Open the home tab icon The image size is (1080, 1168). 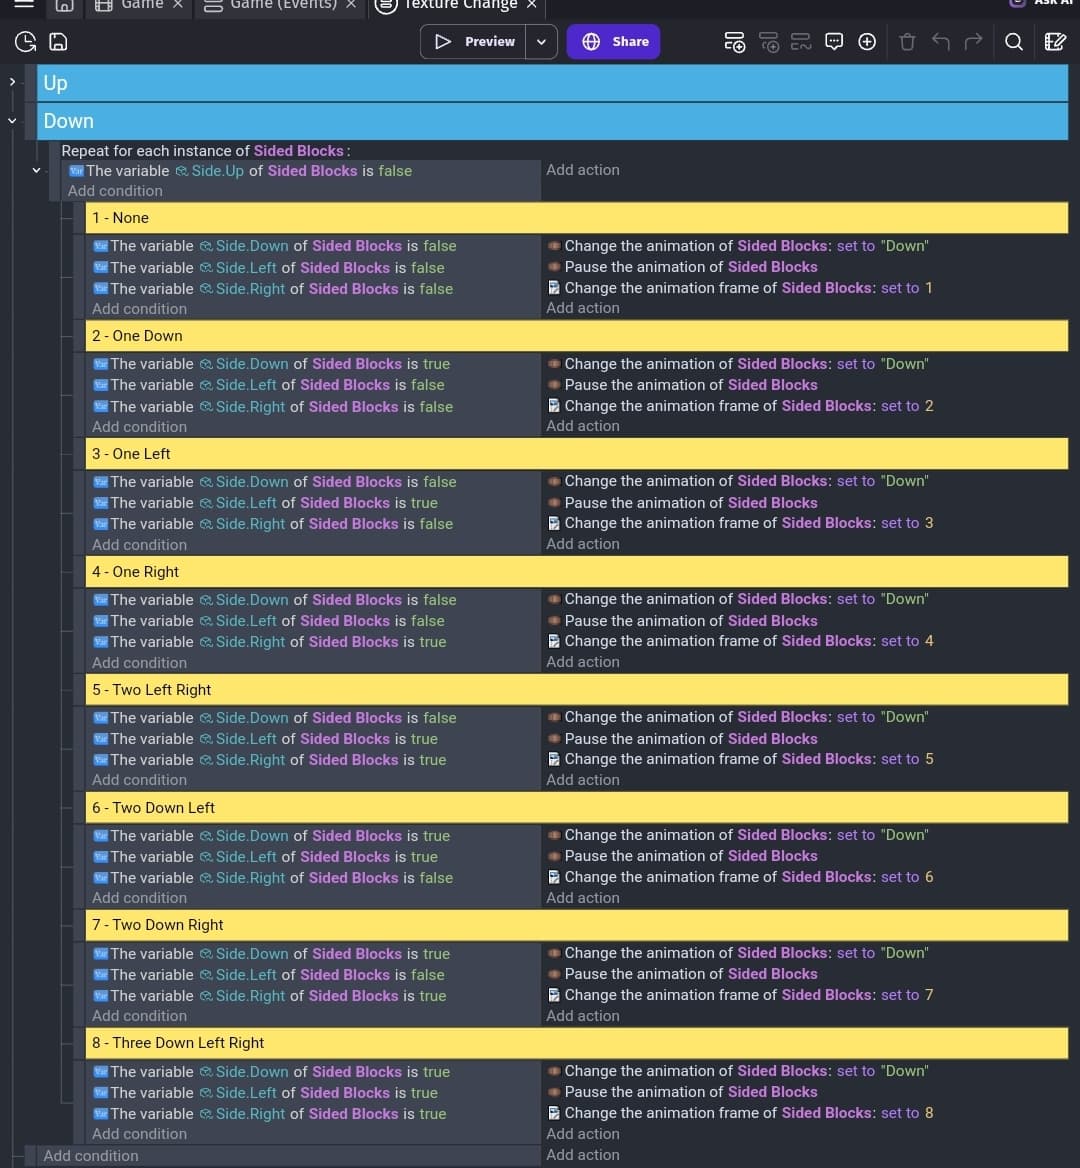click(65, 5)
